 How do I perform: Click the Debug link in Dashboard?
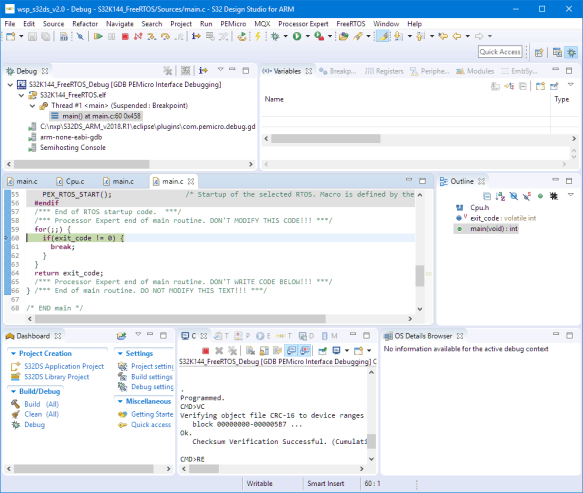pos(35,425)
